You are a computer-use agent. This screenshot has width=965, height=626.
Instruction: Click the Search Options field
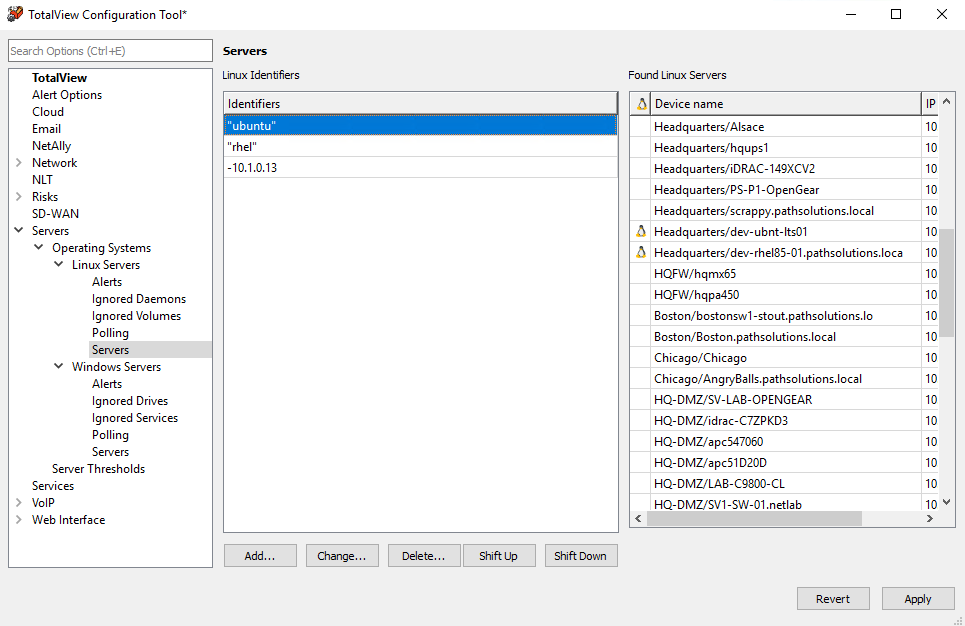[110, 50]
